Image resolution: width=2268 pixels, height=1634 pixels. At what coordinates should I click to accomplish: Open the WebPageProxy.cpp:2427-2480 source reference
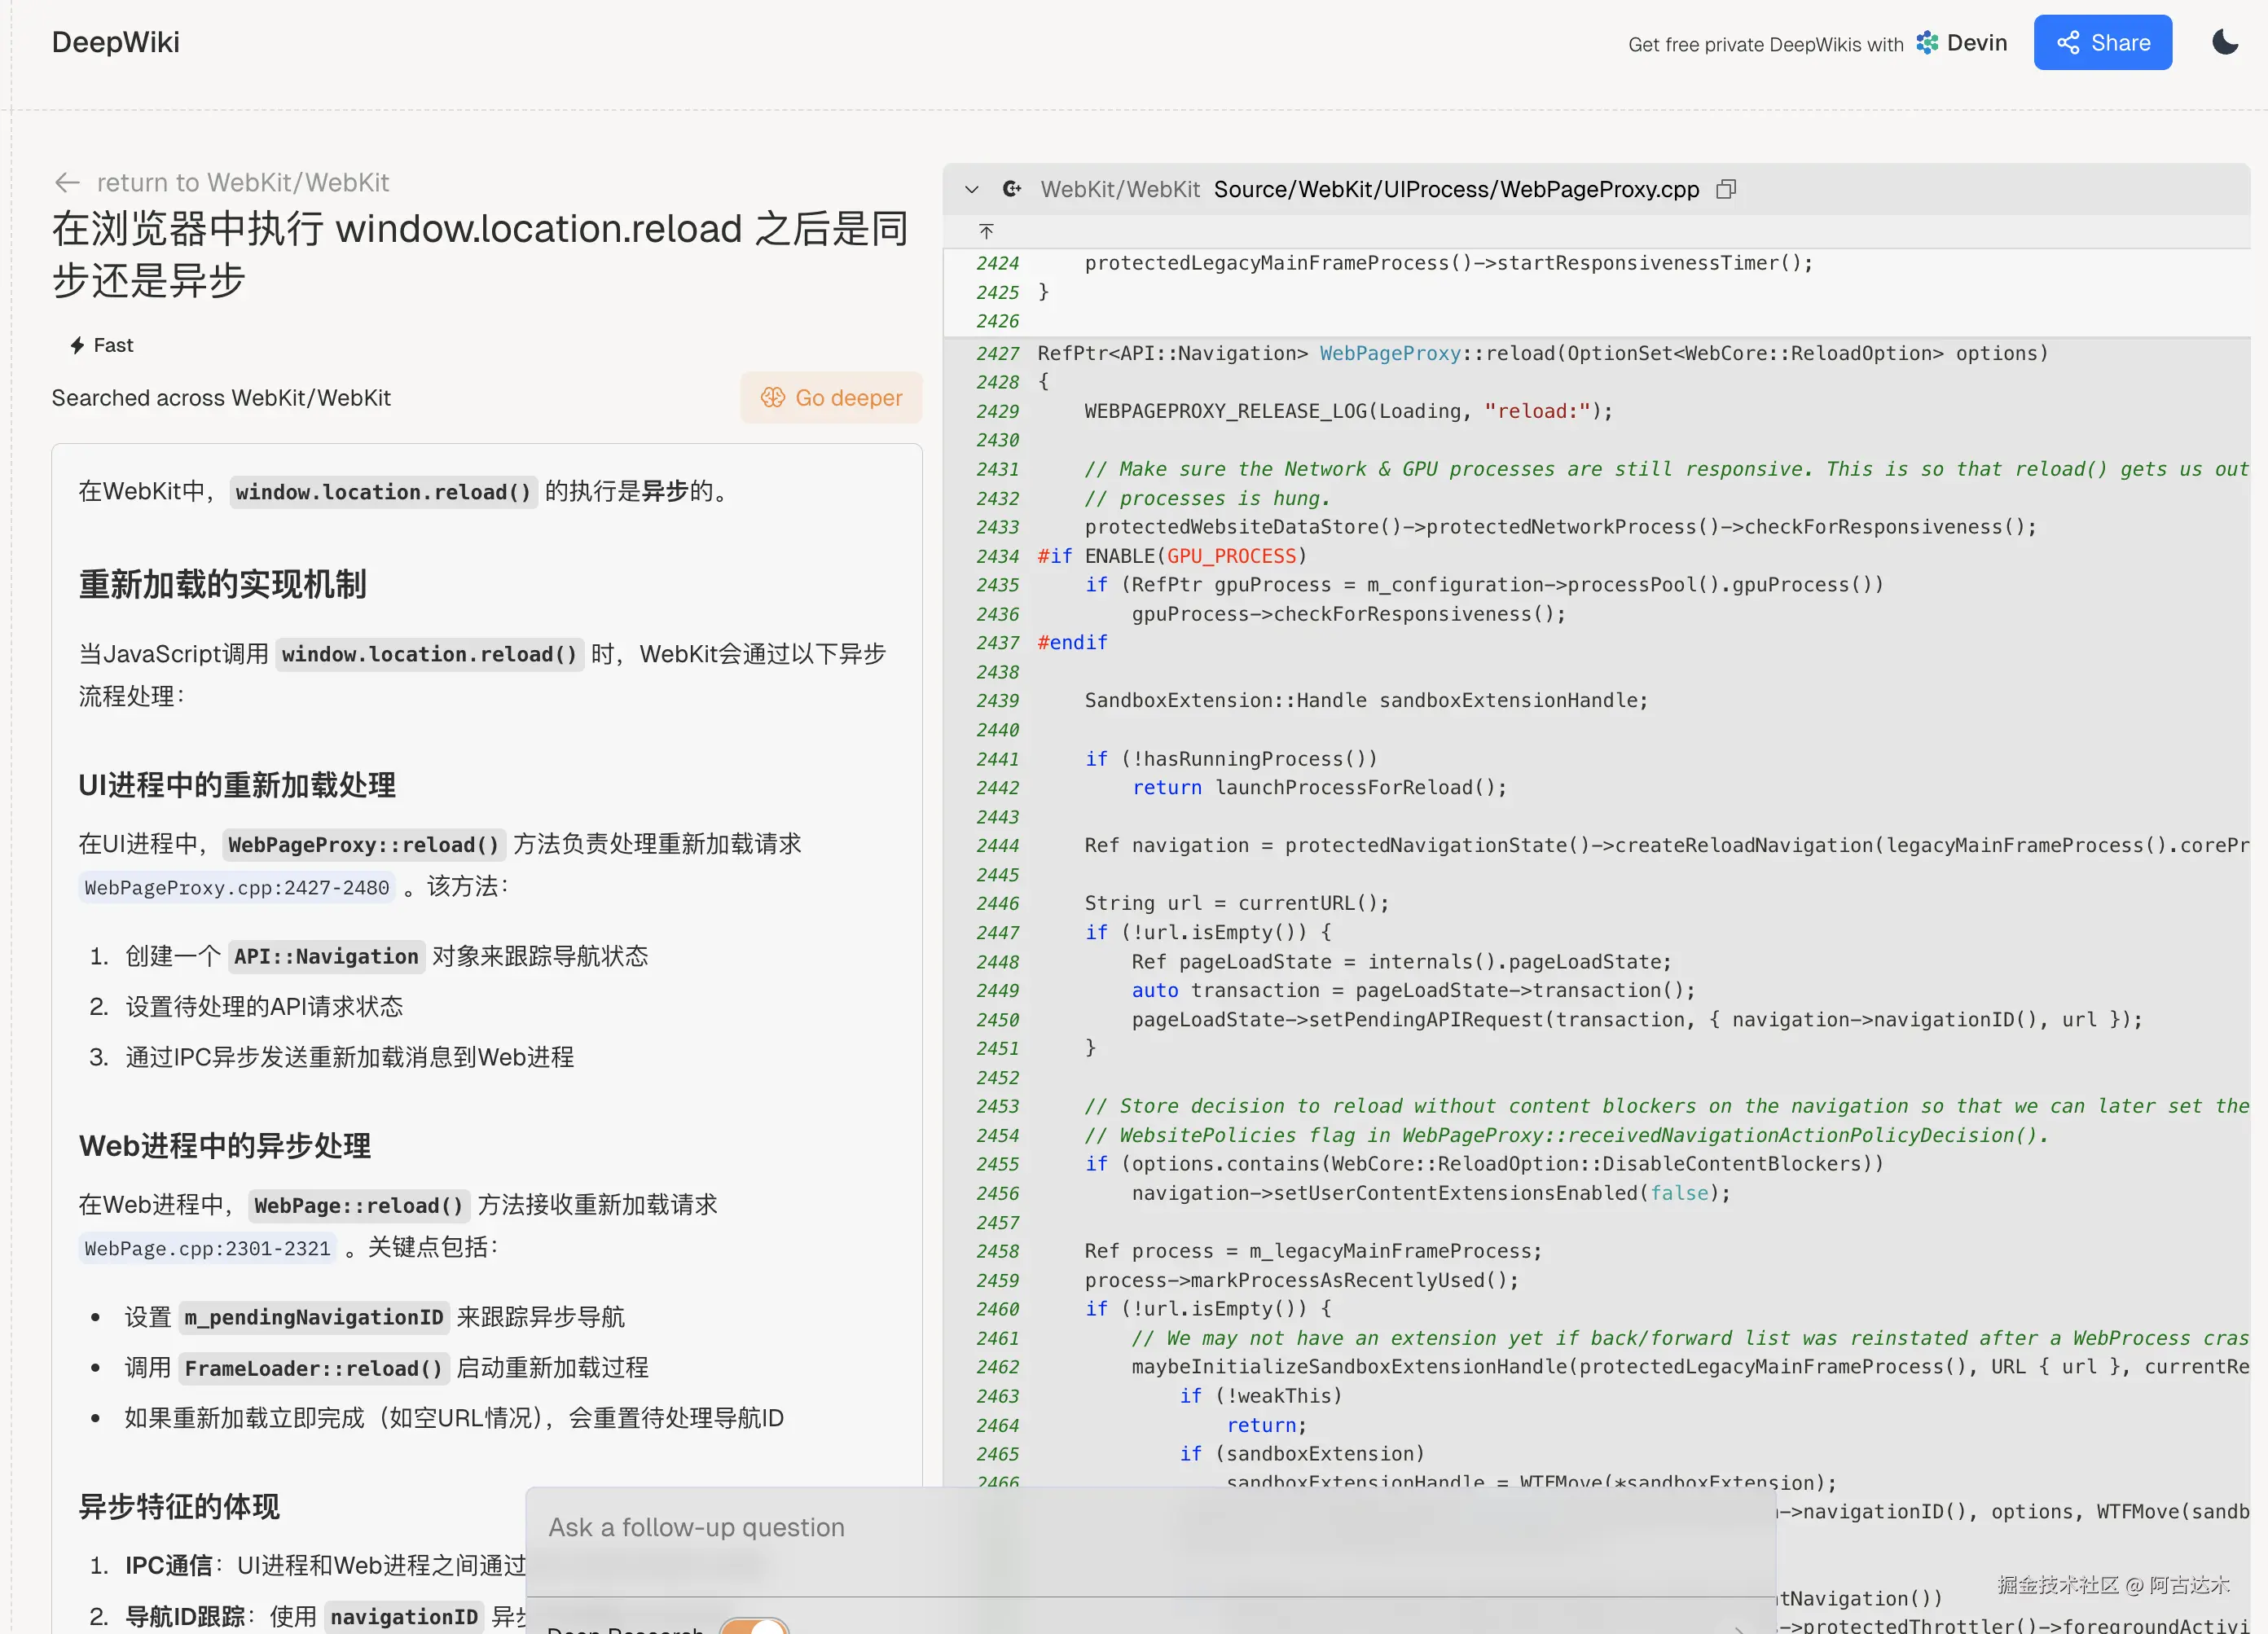coord(237,887)
